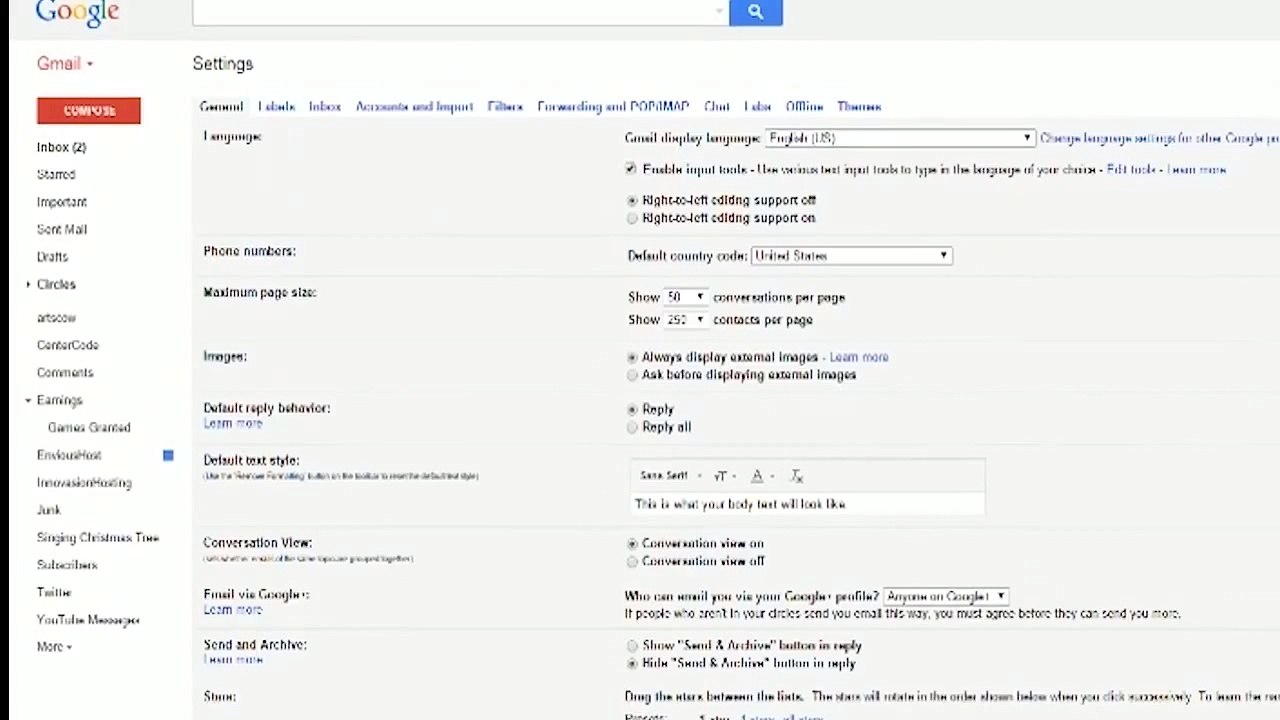The height and width of the screenshot is (720, 1280).
Task: Switch to the Inbox settings tab
Action: [x=325, y=106]
